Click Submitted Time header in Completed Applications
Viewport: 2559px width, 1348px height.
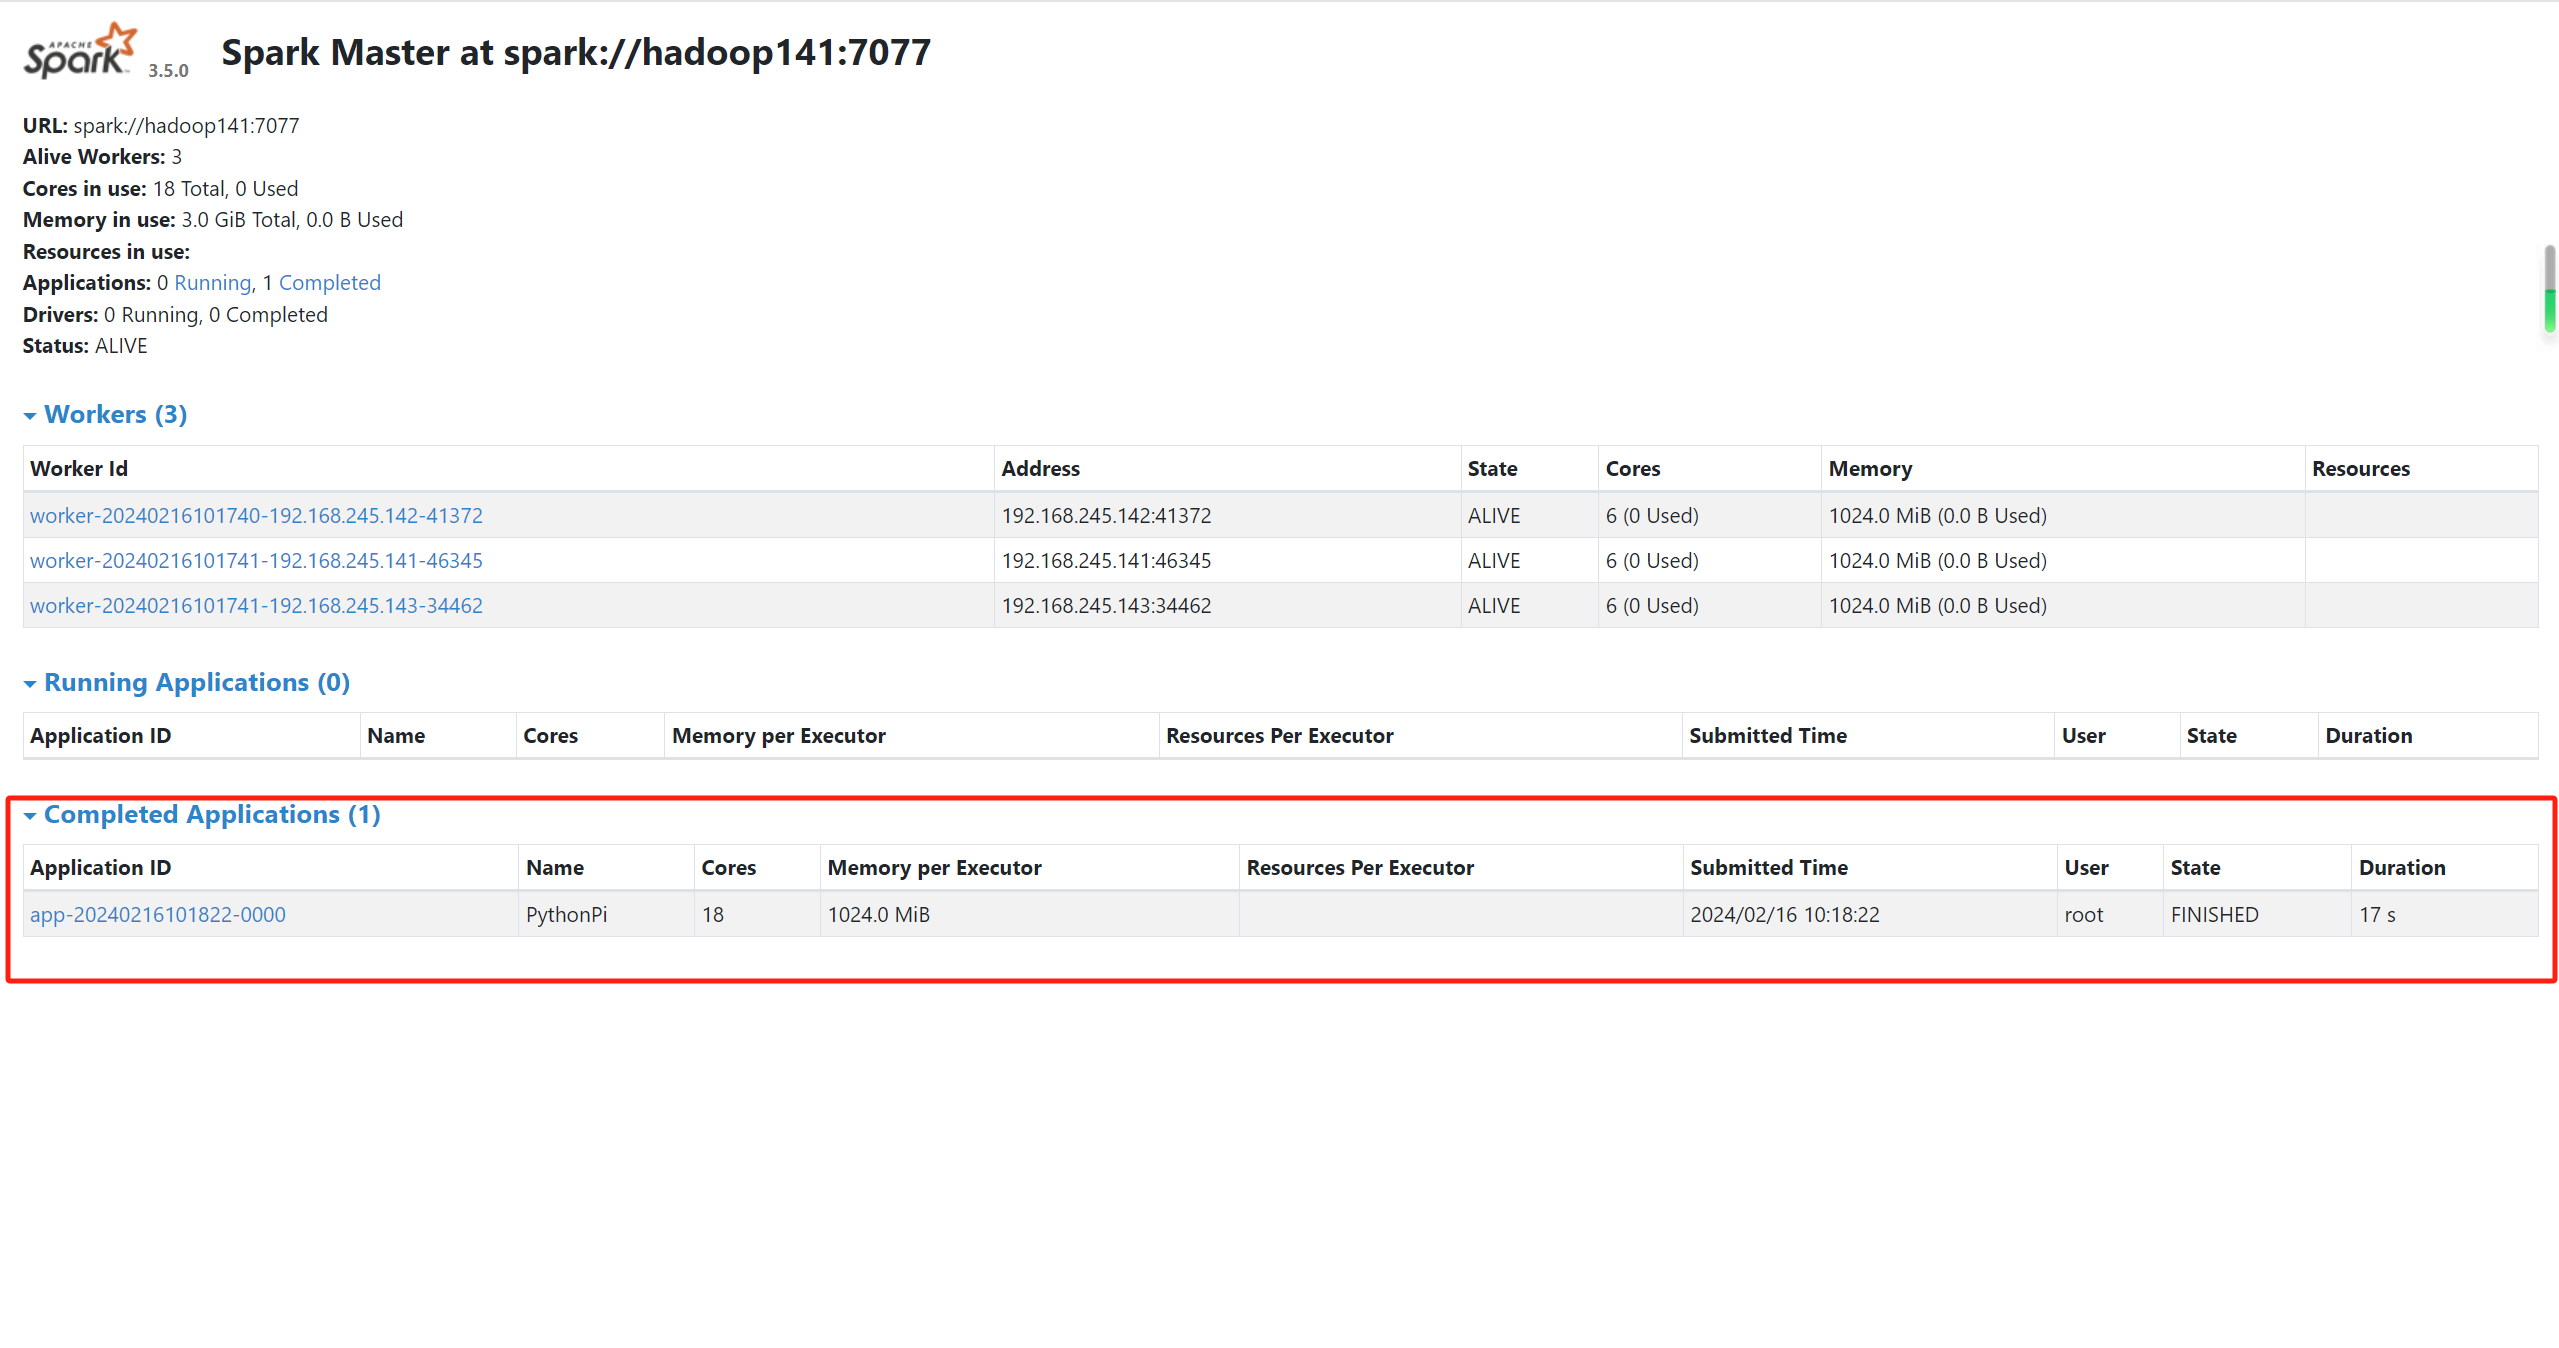pos(1768,868)
